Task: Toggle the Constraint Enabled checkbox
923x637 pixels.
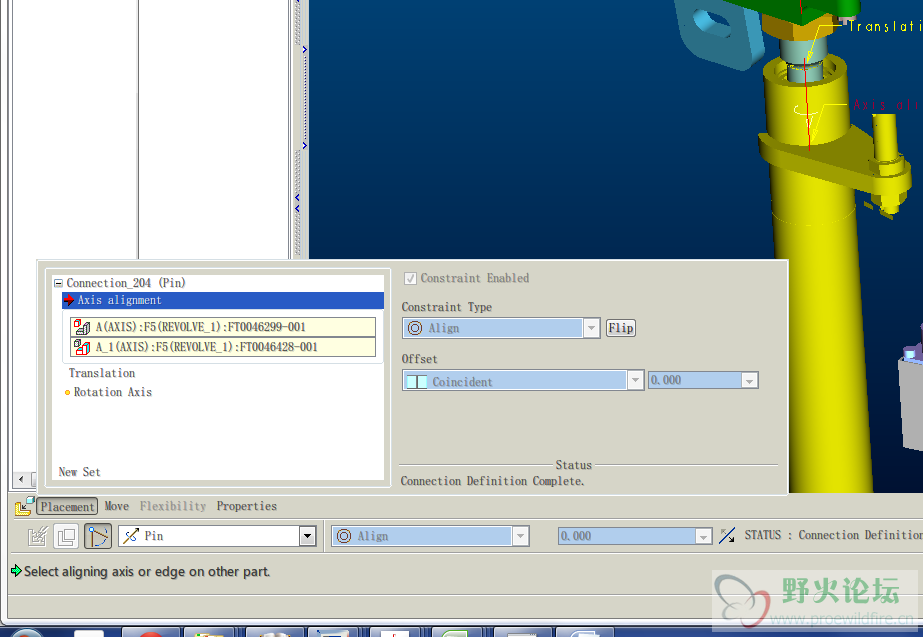Action: (410, 278)
